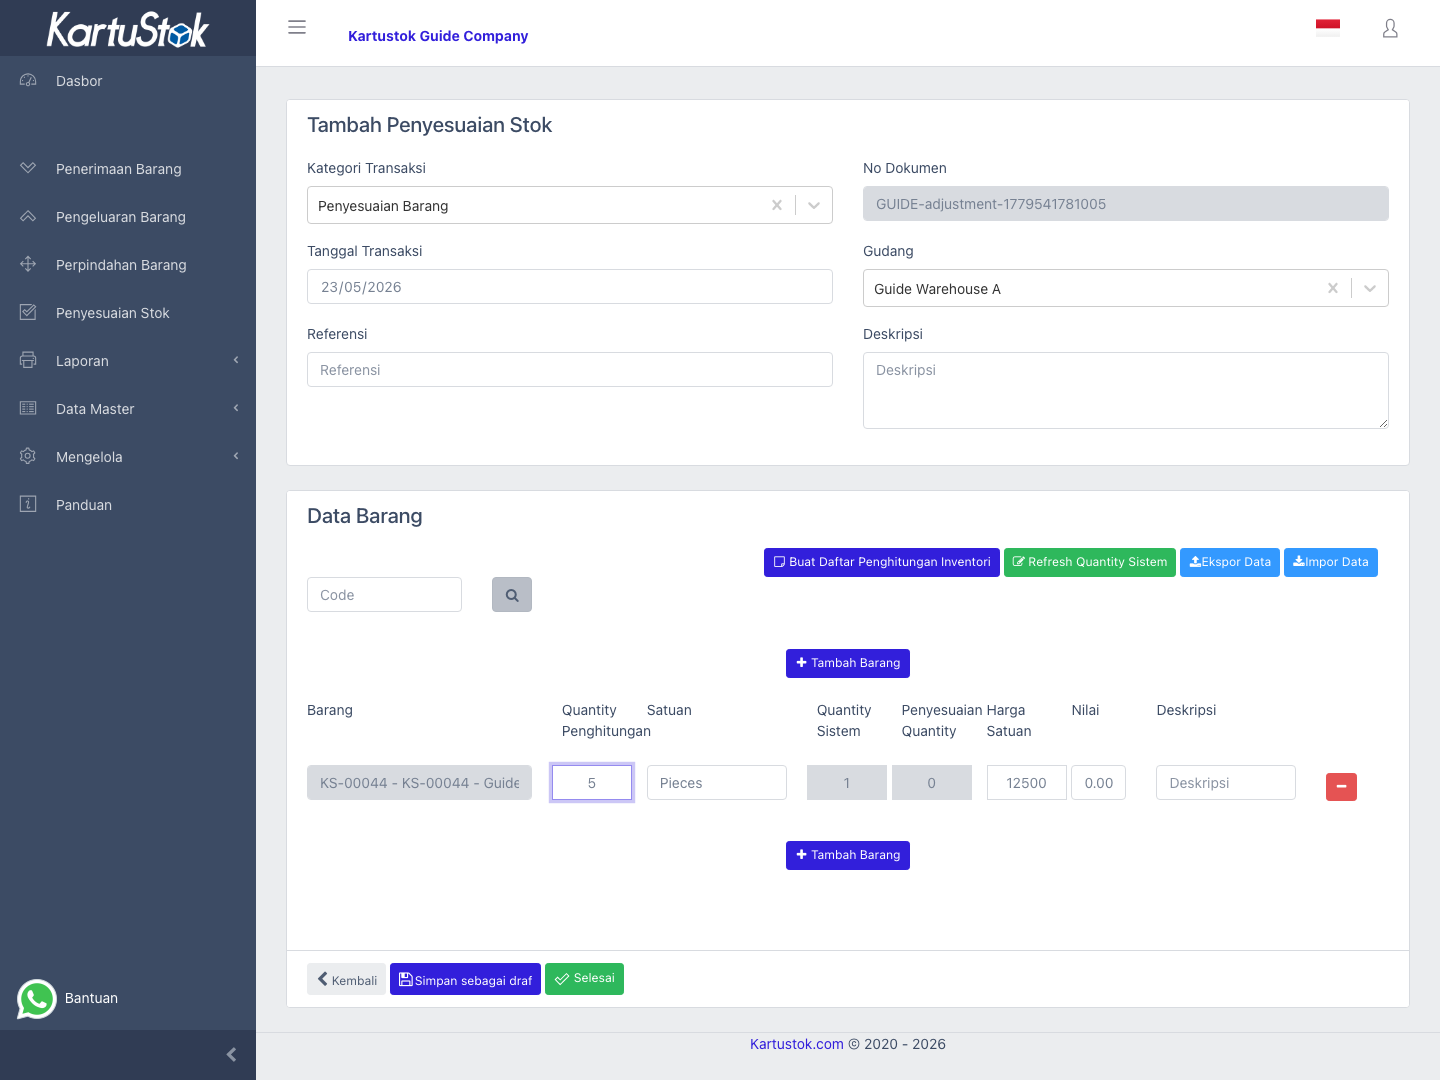Click the WhatsApp Bantuan icon
The width and height of the screenshot is (1440, 1082).
(x=37, y=999)
